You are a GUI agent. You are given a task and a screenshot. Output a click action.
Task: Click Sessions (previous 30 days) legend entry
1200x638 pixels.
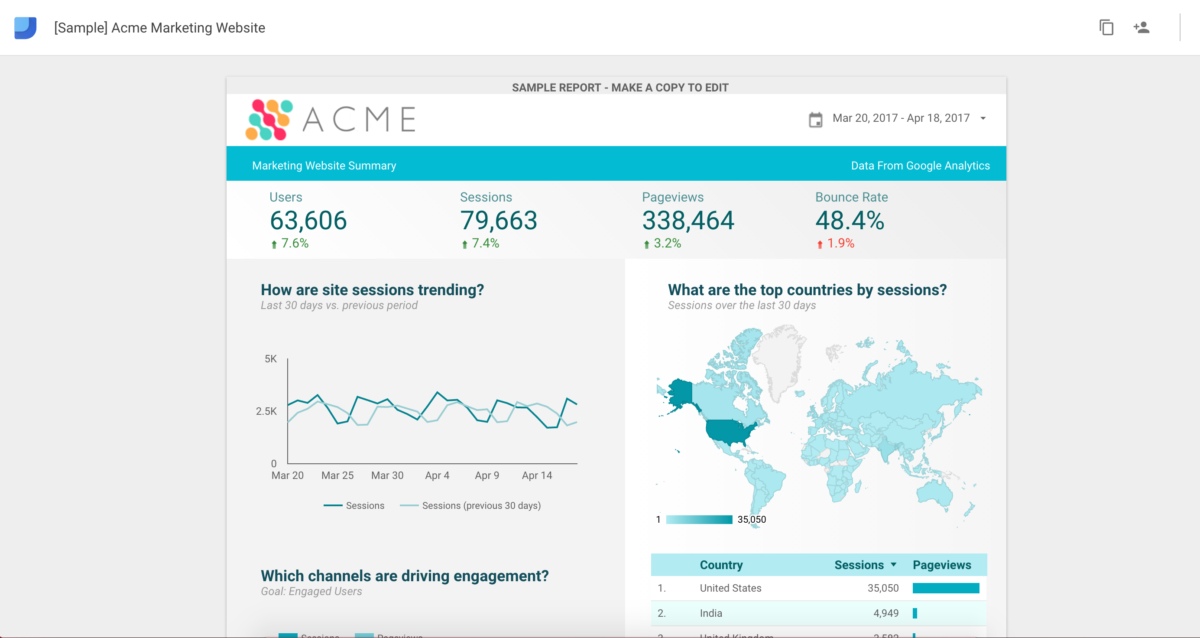[470, 506]
